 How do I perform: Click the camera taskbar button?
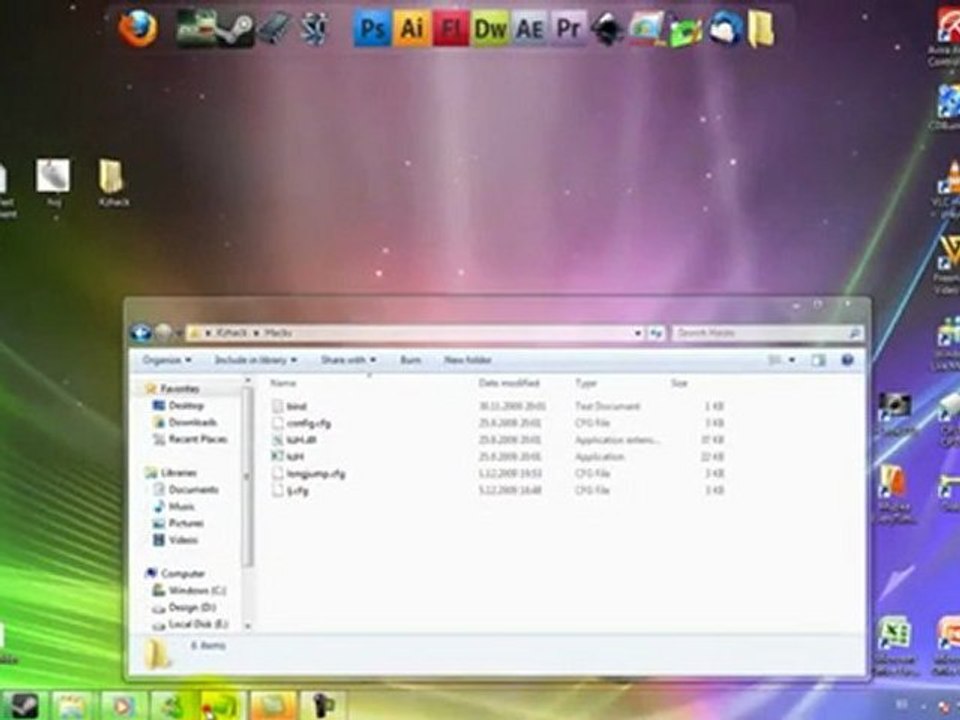coord(323,706)
